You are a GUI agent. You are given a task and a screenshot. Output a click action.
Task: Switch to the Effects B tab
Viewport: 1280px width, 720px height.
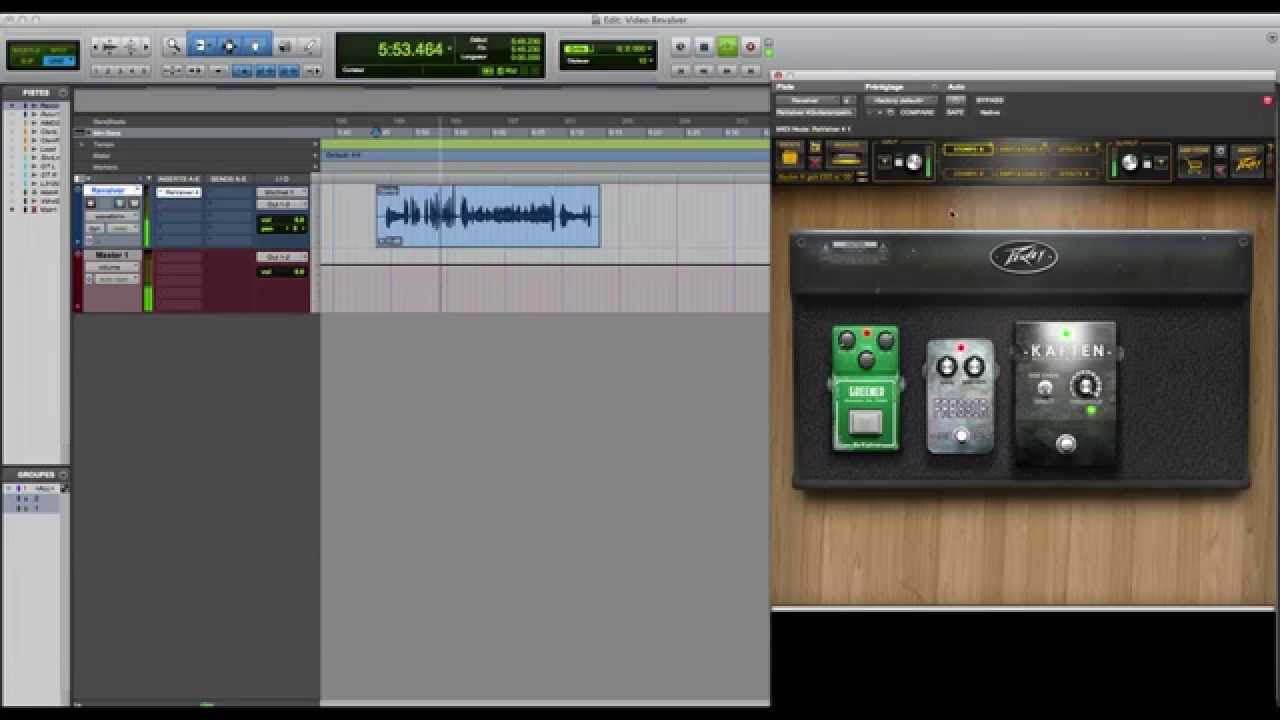[x=1074, y=173]
